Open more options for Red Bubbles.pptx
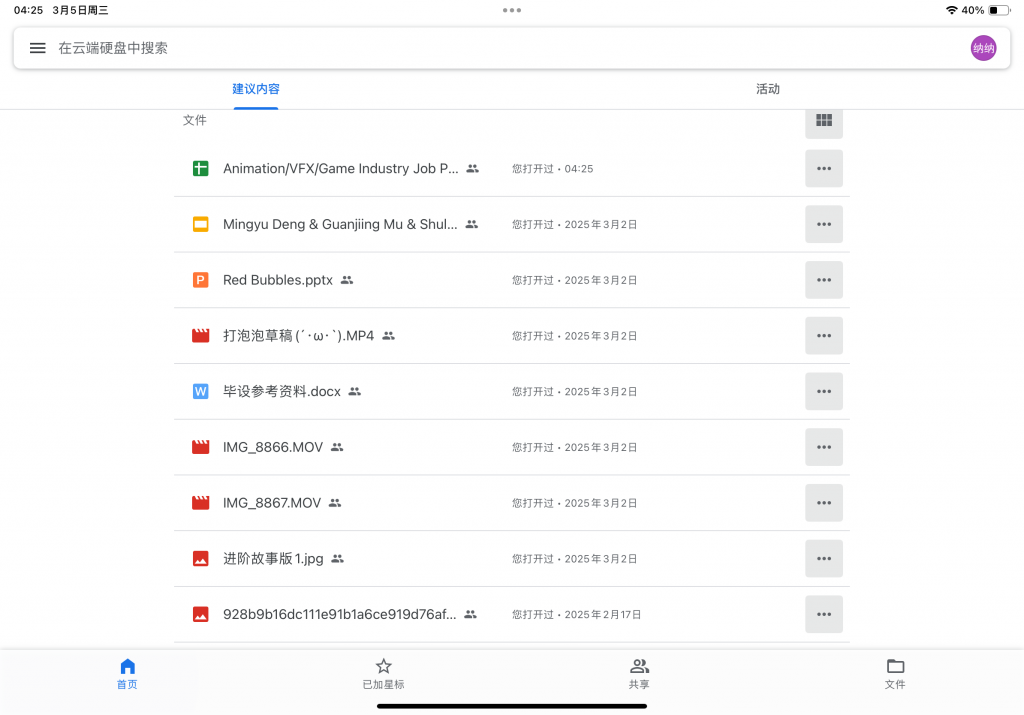 tap(823, 280)
